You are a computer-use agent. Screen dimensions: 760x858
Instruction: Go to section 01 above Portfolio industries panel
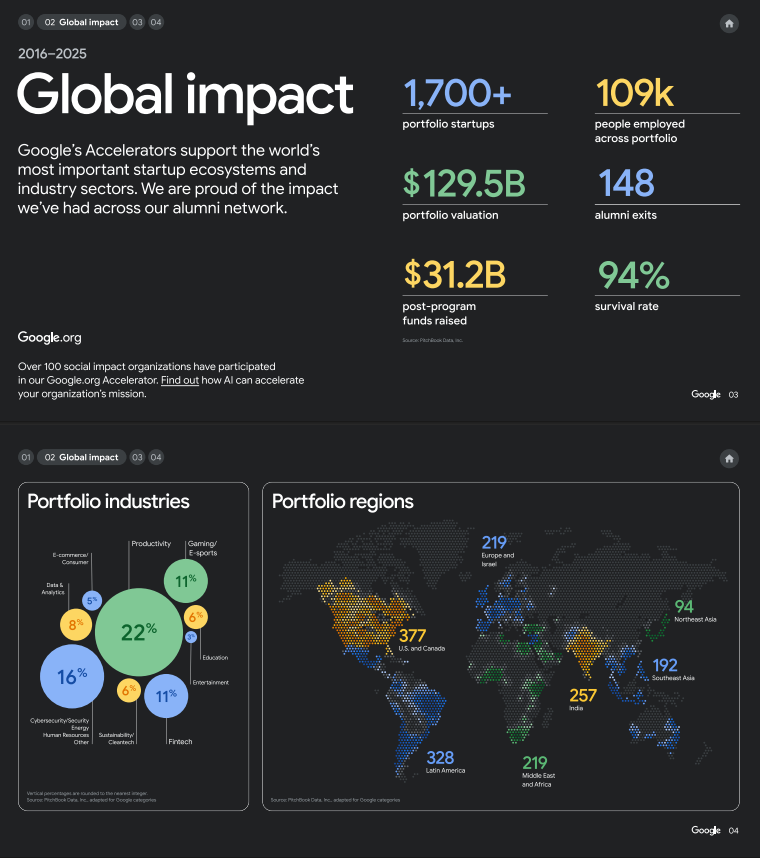[x=26, y=457]
